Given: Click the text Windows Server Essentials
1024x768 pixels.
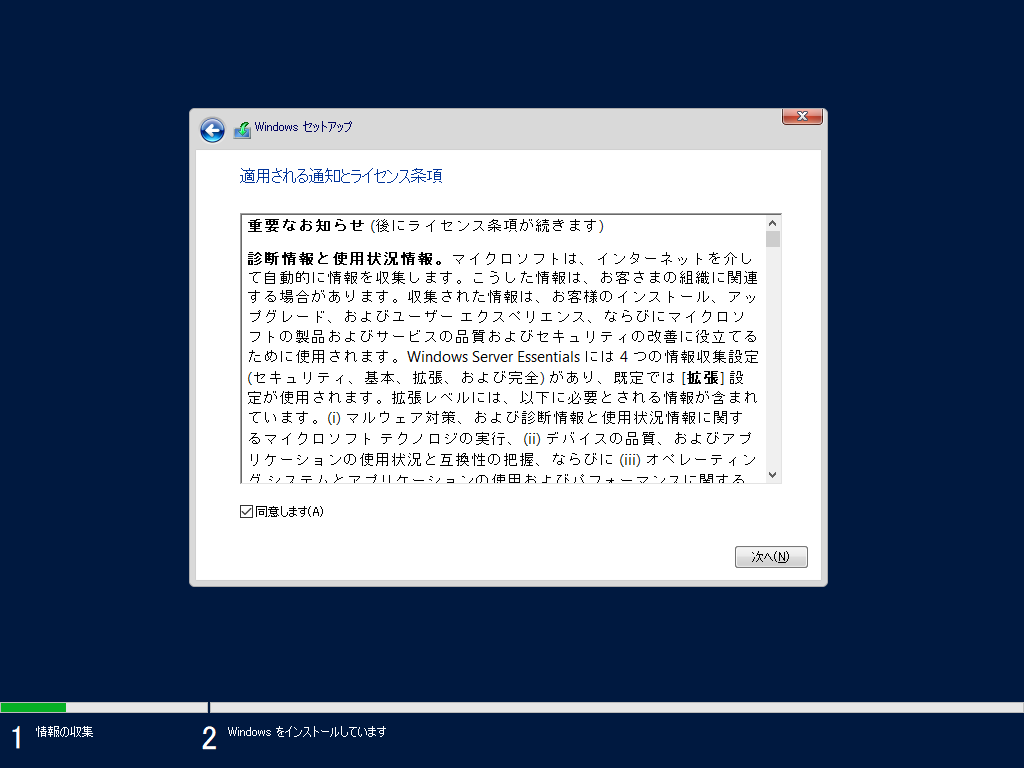Looking at the screenshot, I should tap(494, 357).
